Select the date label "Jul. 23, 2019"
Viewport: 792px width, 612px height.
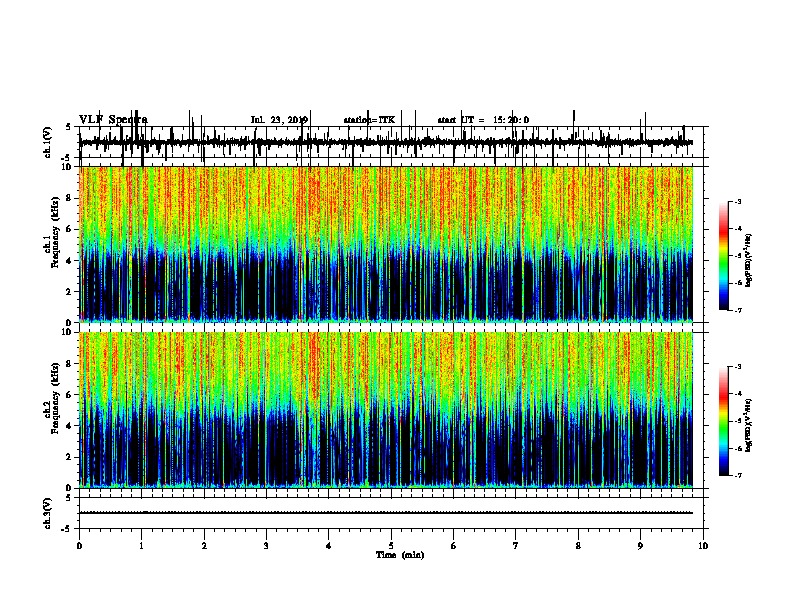click(x=279, y=120)
